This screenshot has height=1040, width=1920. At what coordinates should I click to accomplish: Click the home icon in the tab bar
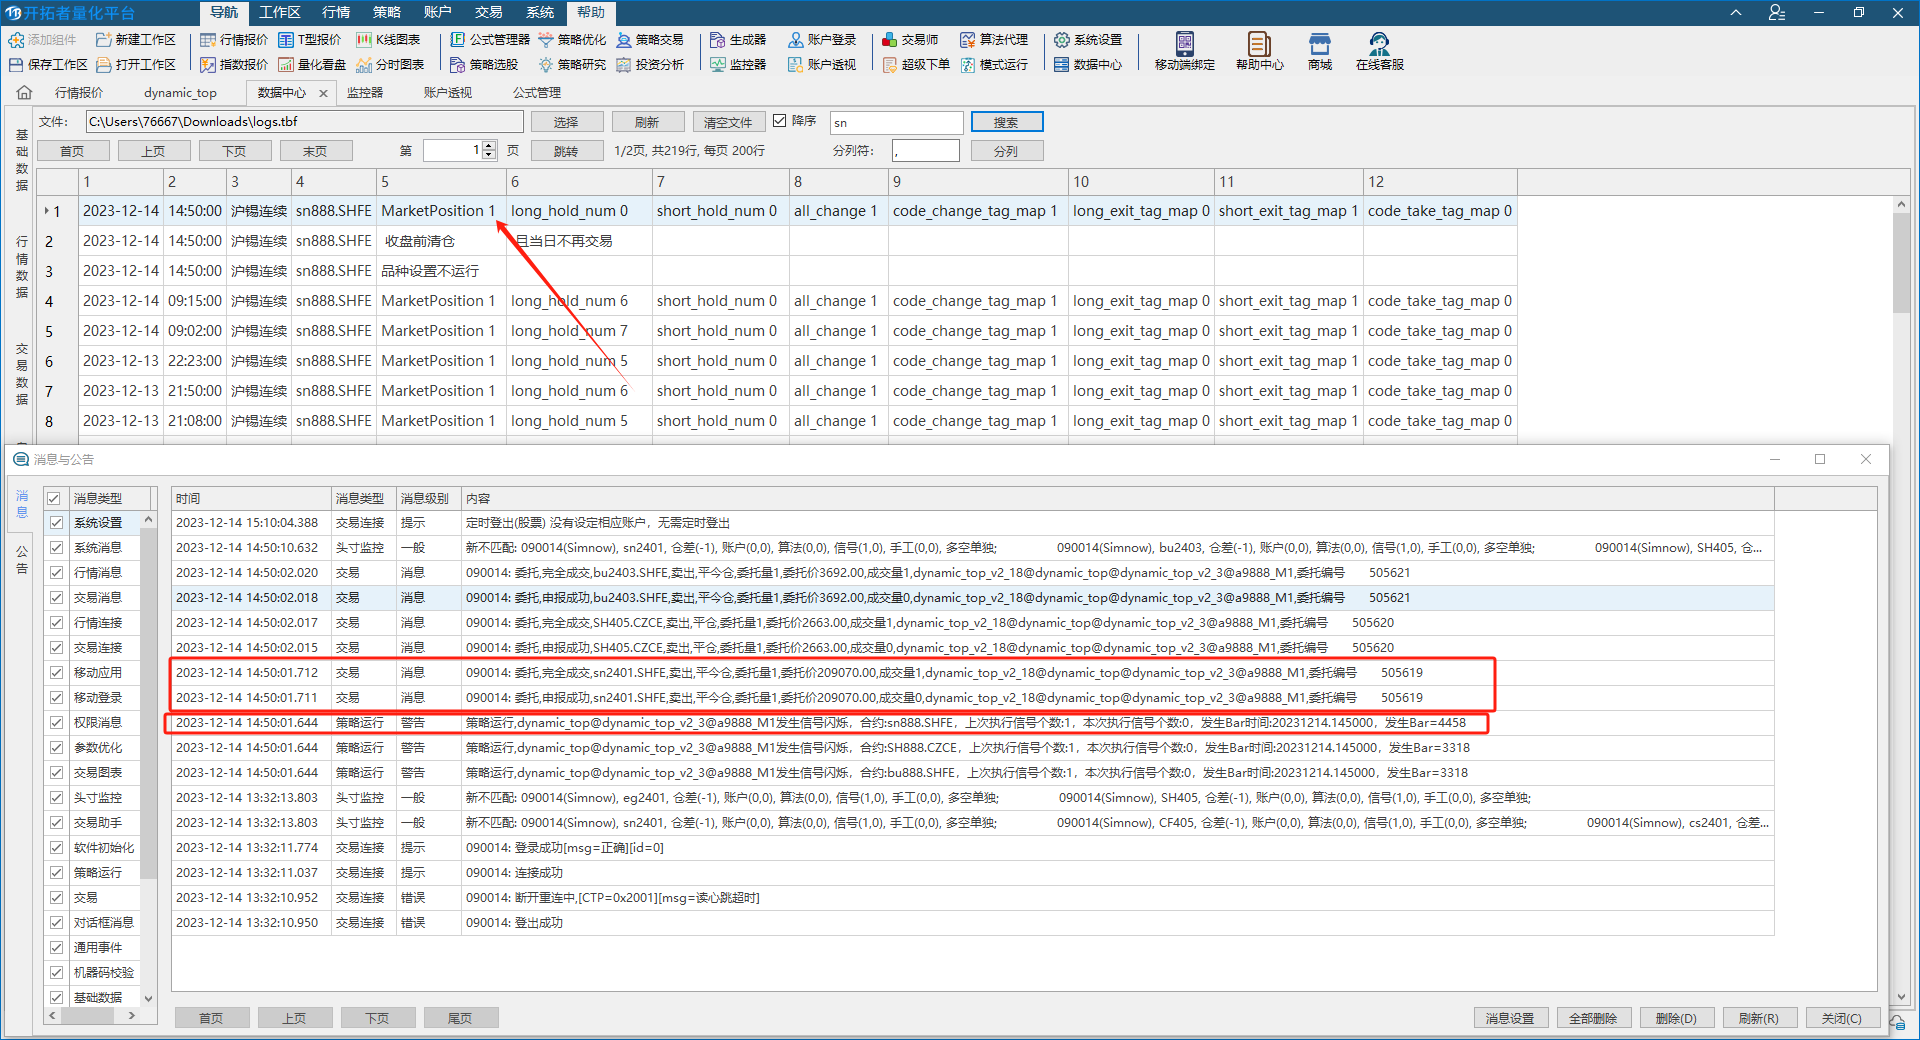[x=24, y=92]
